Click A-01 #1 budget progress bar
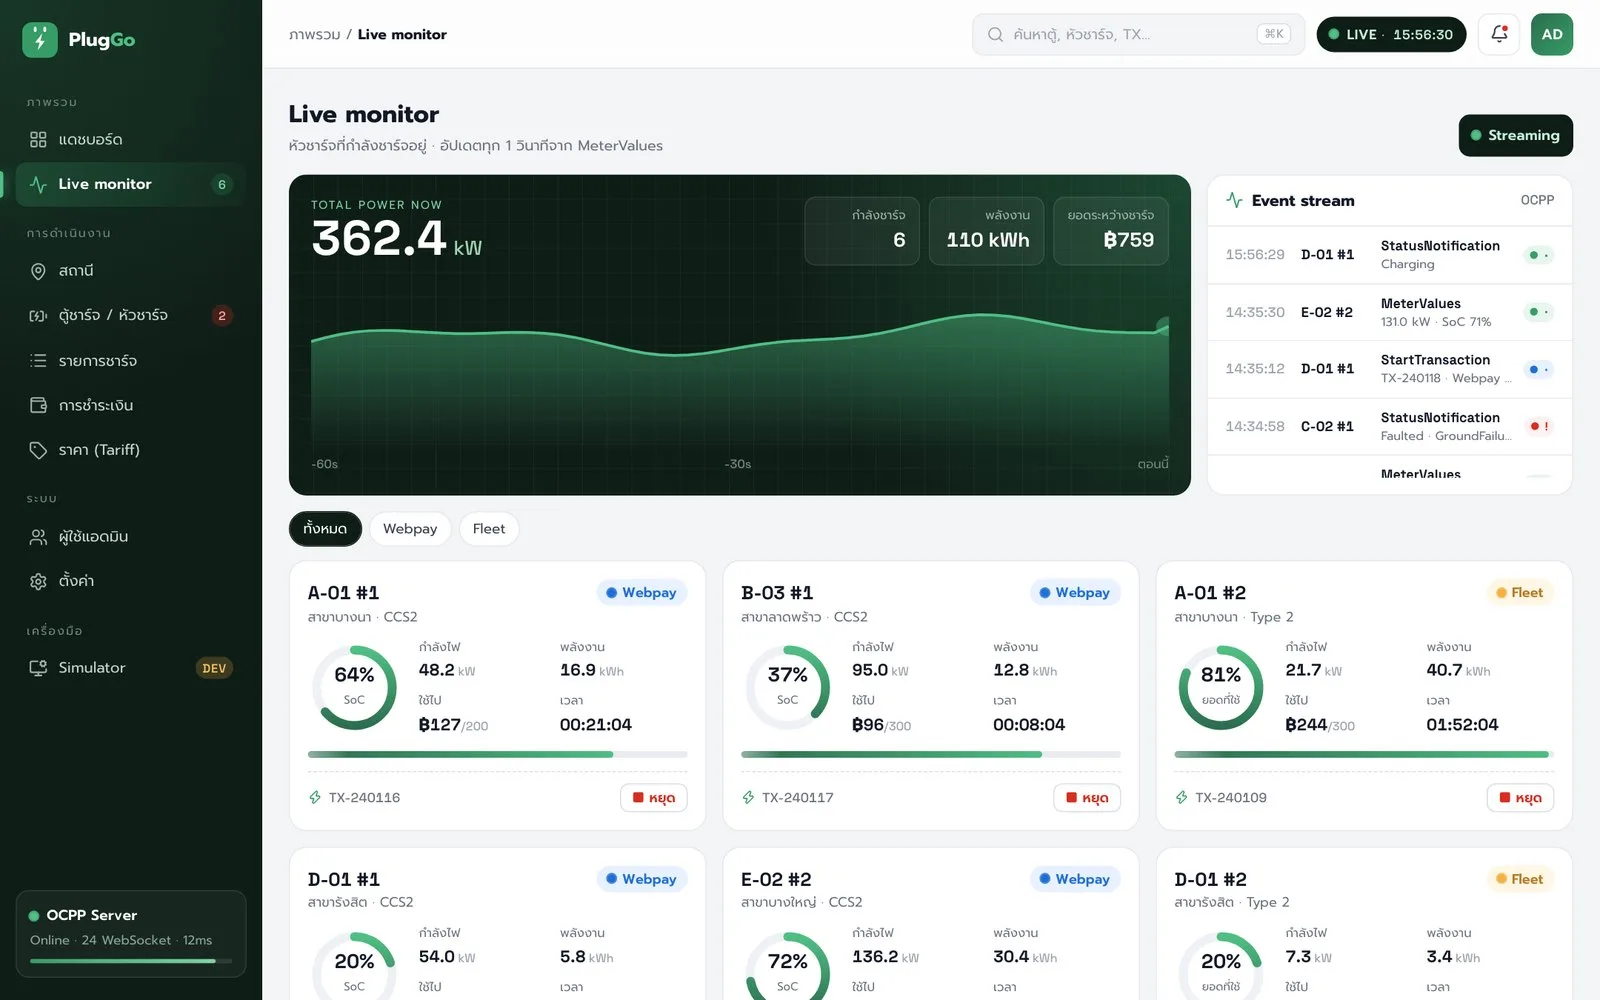 tap(498, 754)
